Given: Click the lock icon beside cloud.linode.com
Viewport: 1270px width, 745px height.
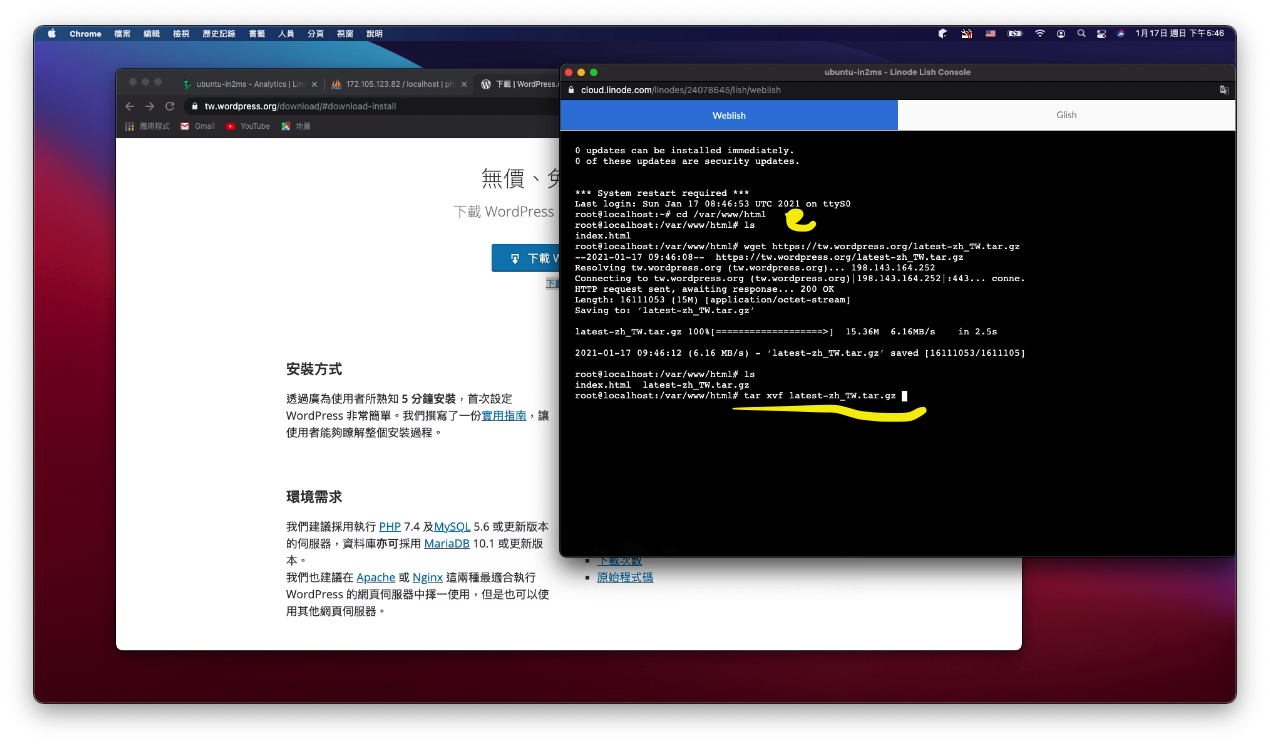Looking at the screenshot, I should pyautogui.click(x=572, y=90).
